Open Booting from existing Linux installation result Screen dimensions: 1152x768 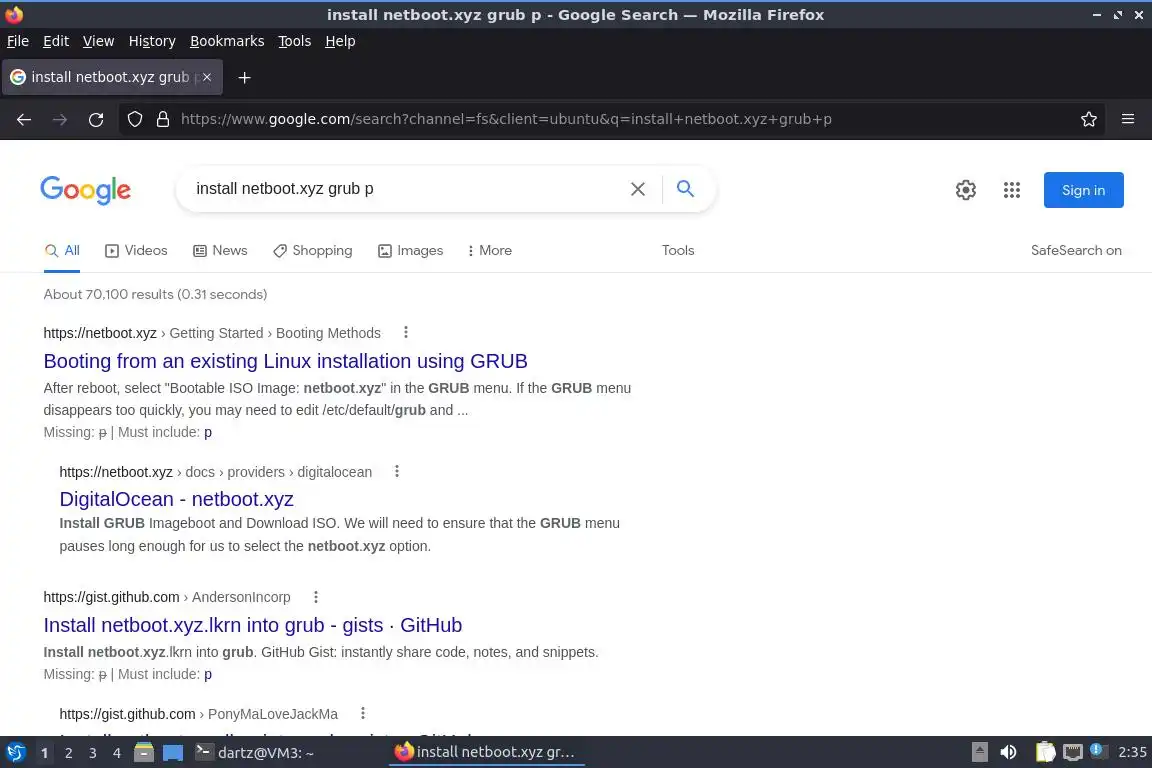tap(285, 362)
